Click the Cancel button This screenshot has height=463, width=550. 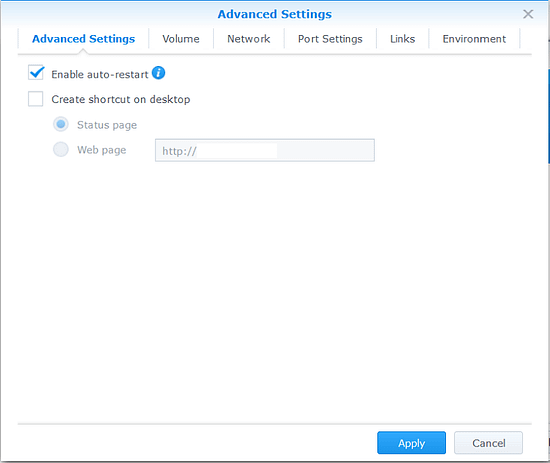coord(489,443)
